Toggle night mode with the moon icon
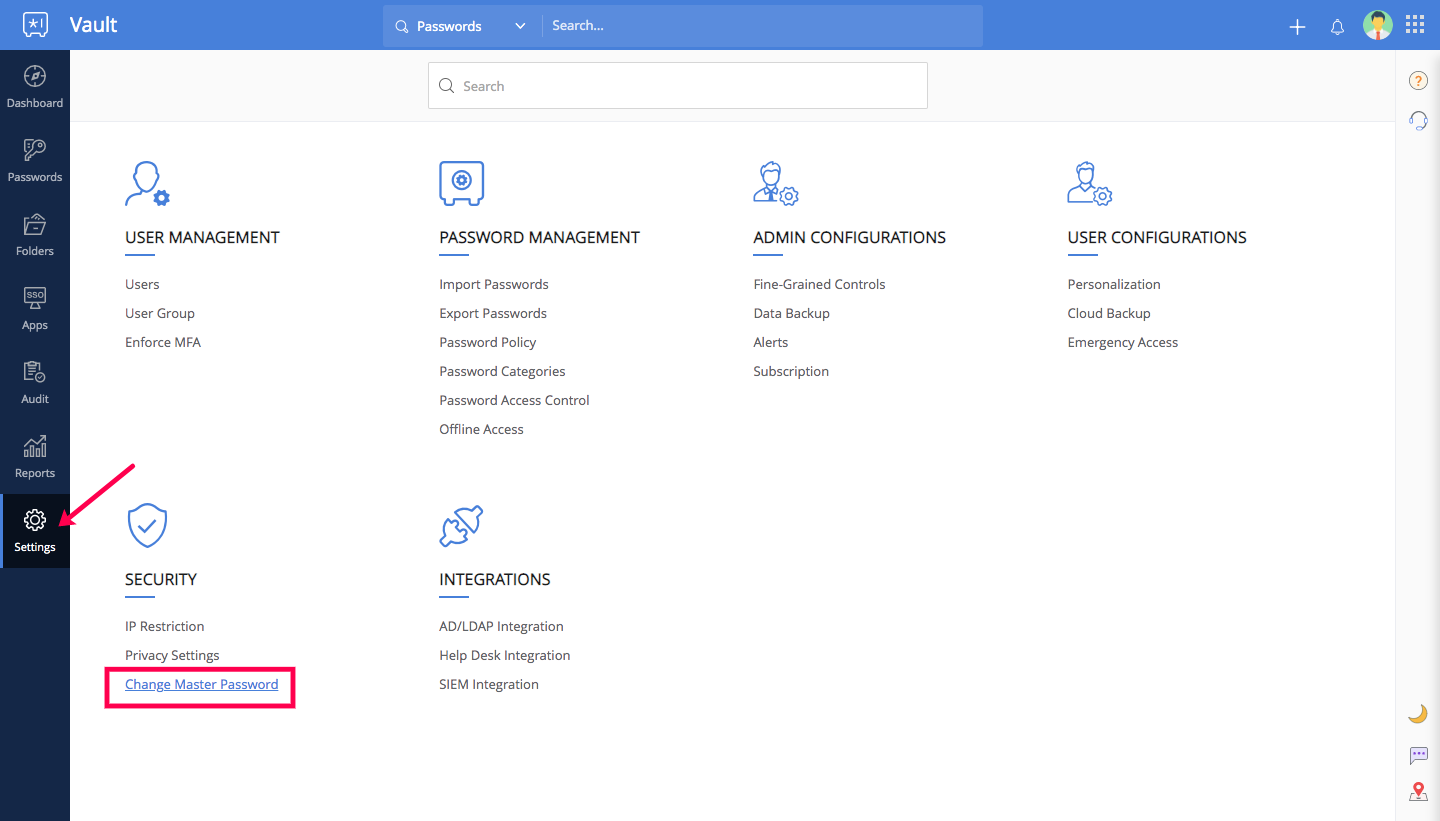 1417,713
